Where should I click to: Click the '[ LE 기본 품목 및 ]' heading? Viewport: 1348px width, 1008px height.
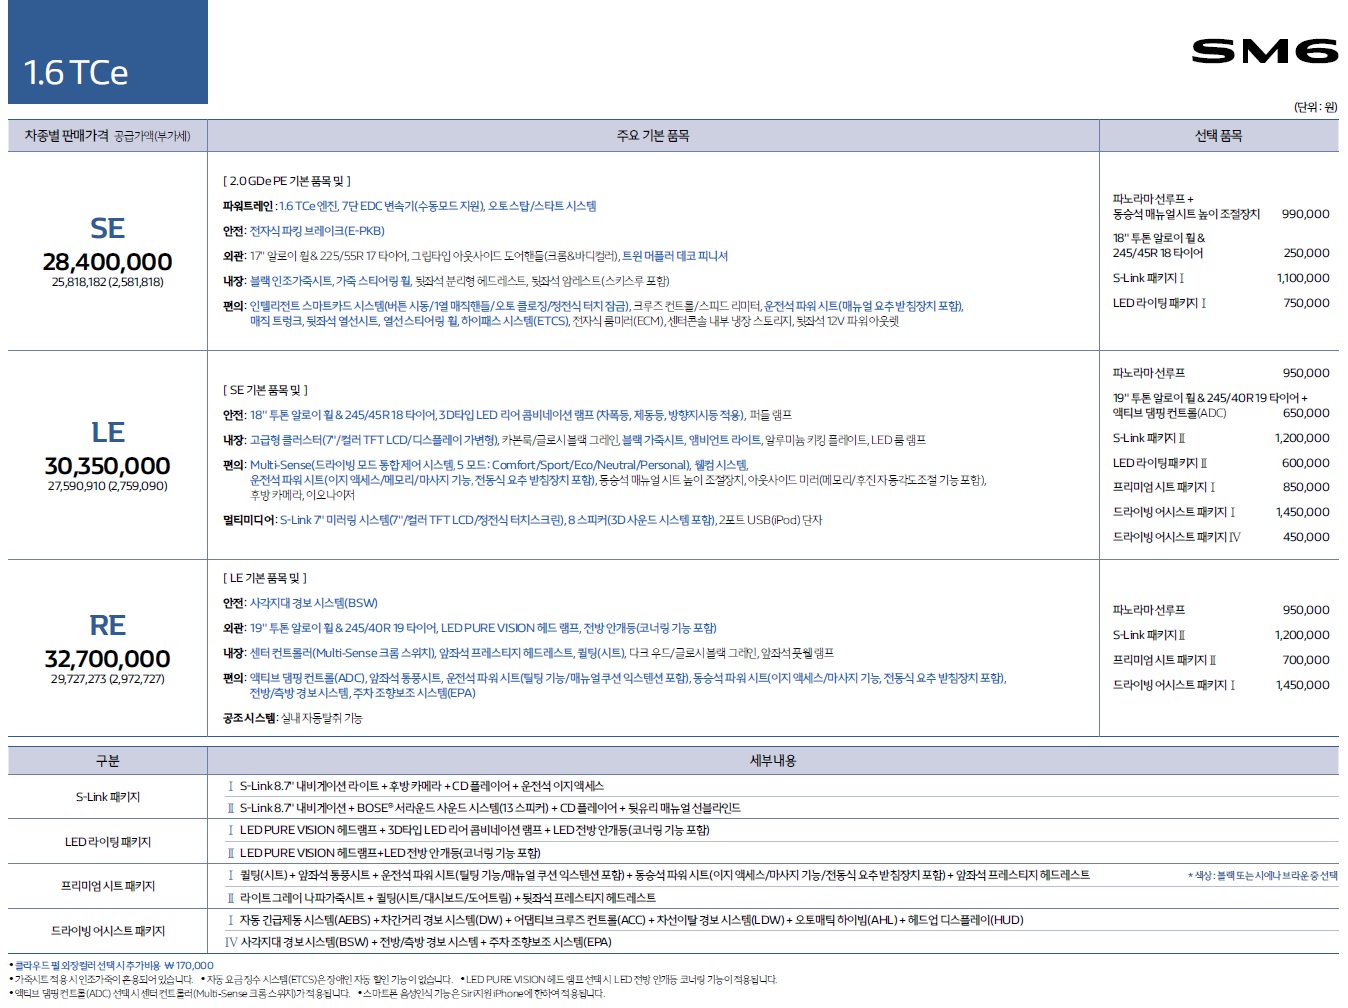tap(264, 578)
